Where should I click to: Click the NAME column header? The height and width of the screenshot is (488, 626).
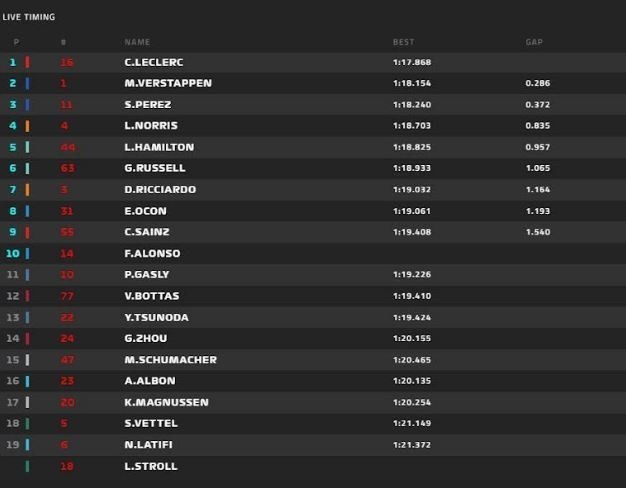137,42
